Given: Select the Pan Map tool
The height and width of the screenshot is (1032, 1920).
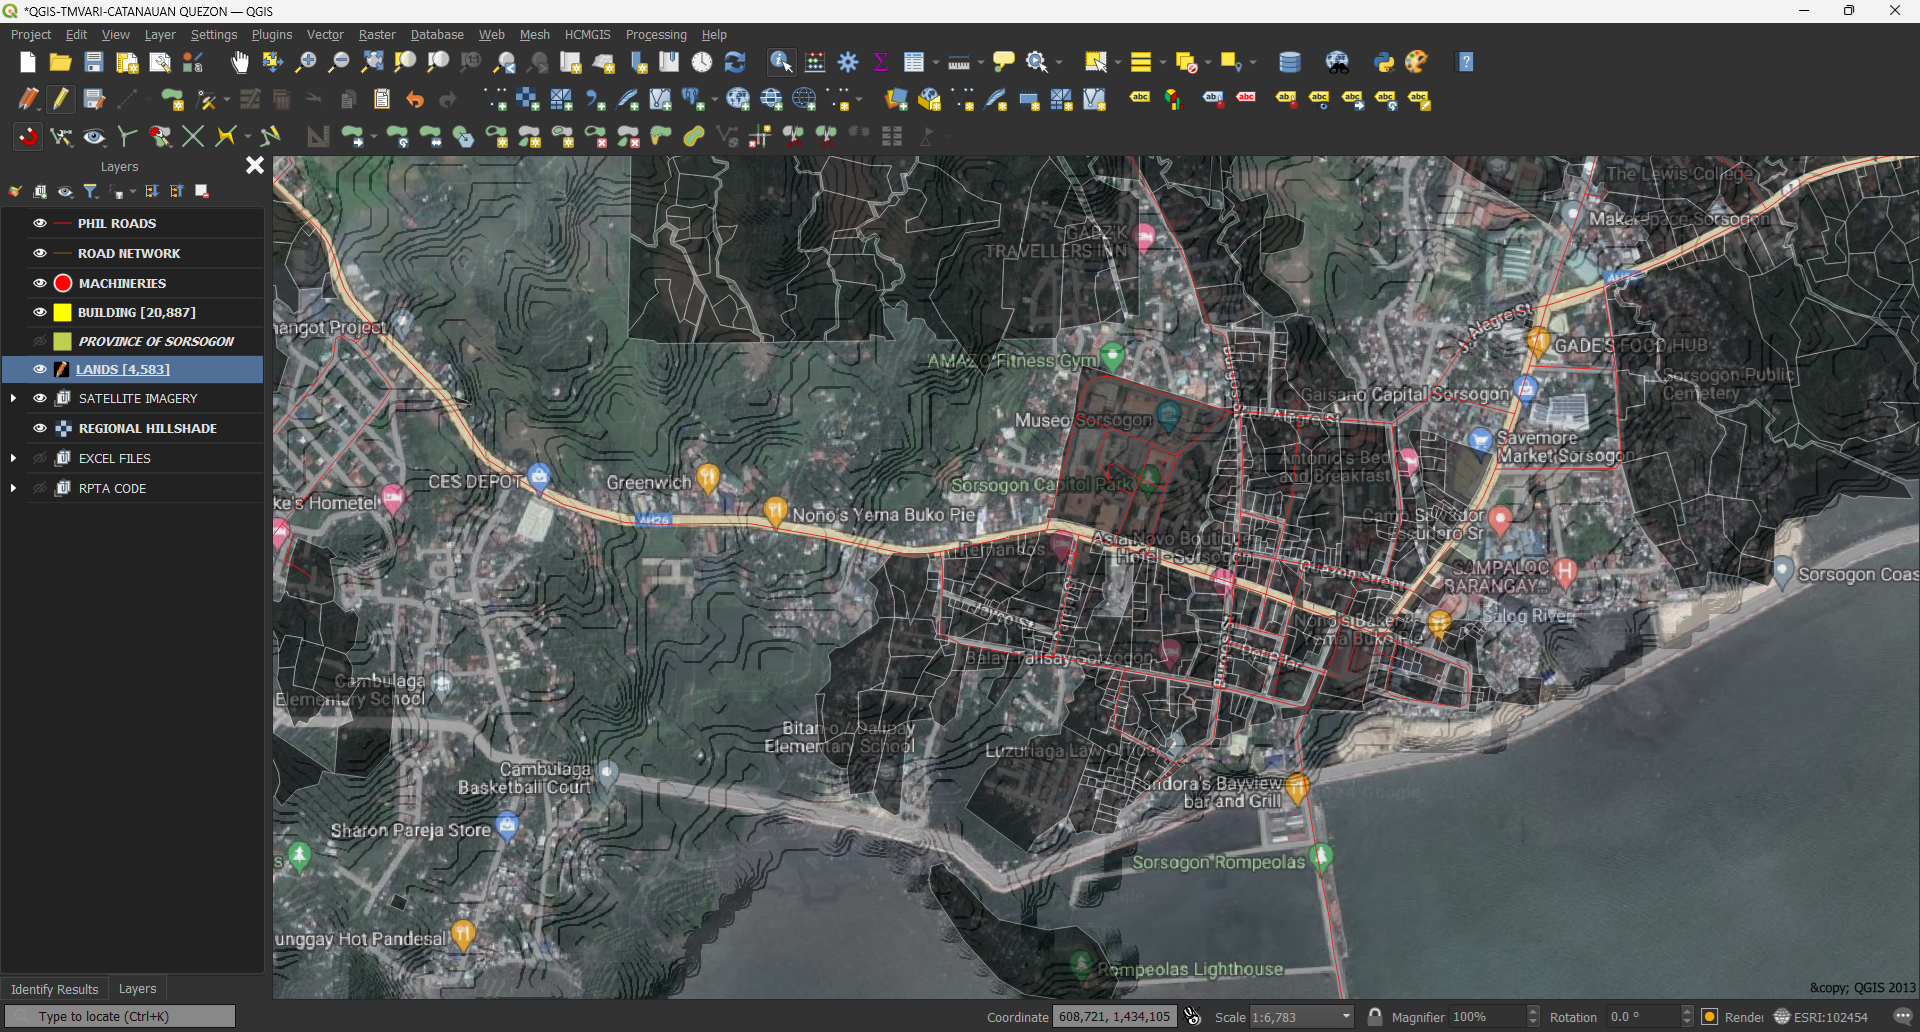Looking at the screenshot, I should [x=239, y=62].
